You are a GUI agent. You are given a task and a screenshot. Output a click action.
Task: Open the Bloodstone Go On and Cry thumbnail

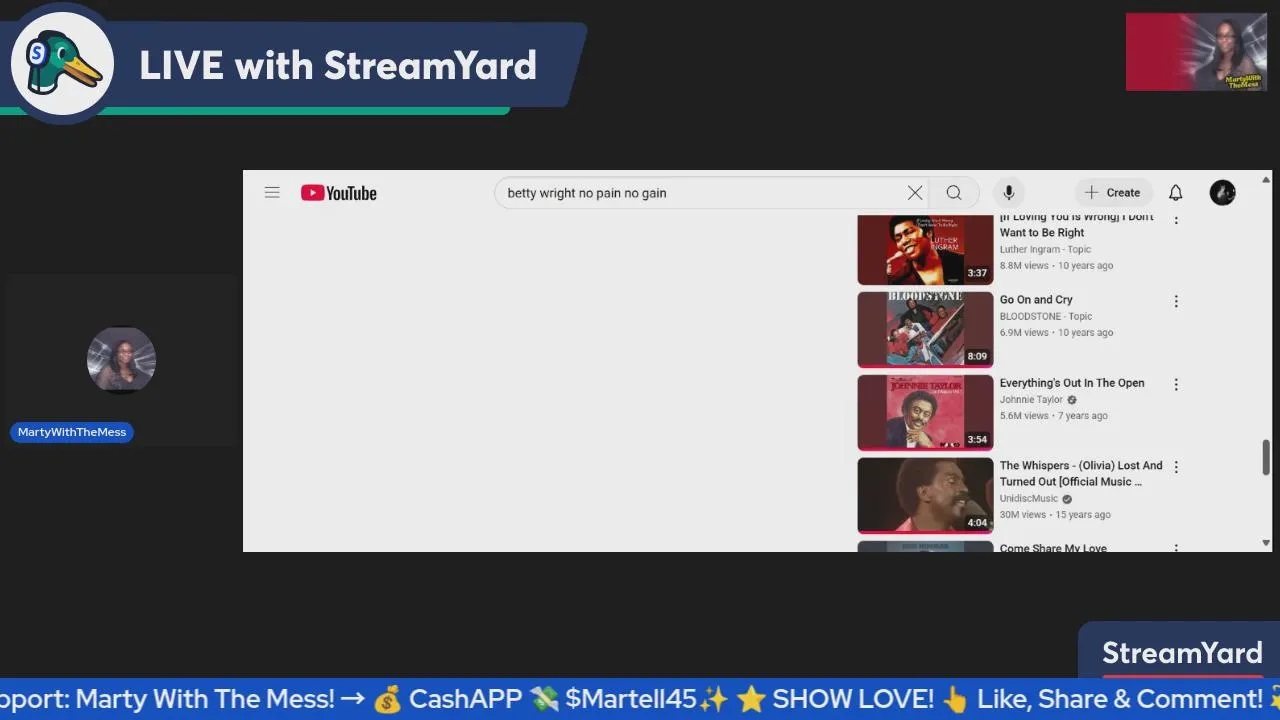coord(925,330)
